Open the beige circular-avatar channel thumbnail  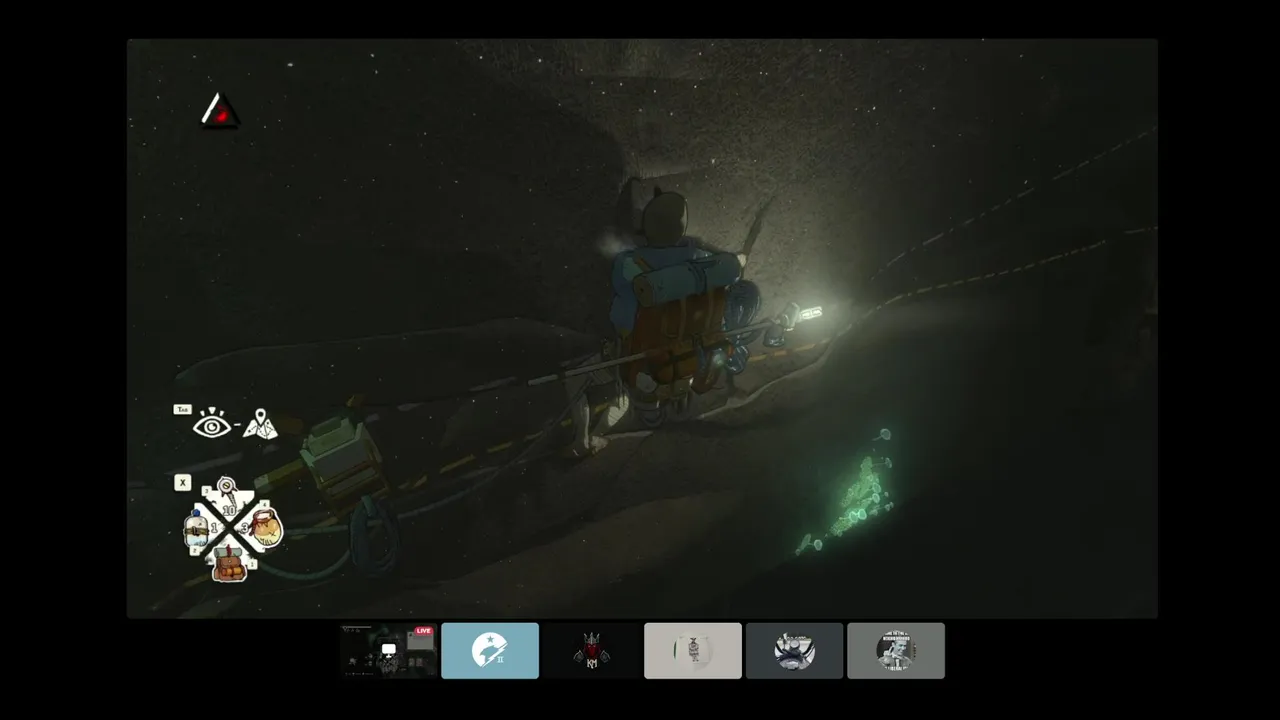(x=693, y=651)
